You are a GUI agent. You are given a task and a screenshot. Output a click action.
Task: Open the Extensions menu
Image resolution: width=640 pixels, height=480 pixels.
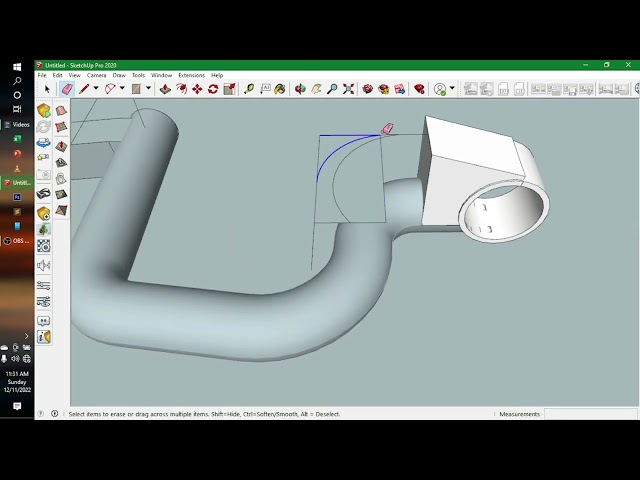pyautogui.click(x=191, y=76)
